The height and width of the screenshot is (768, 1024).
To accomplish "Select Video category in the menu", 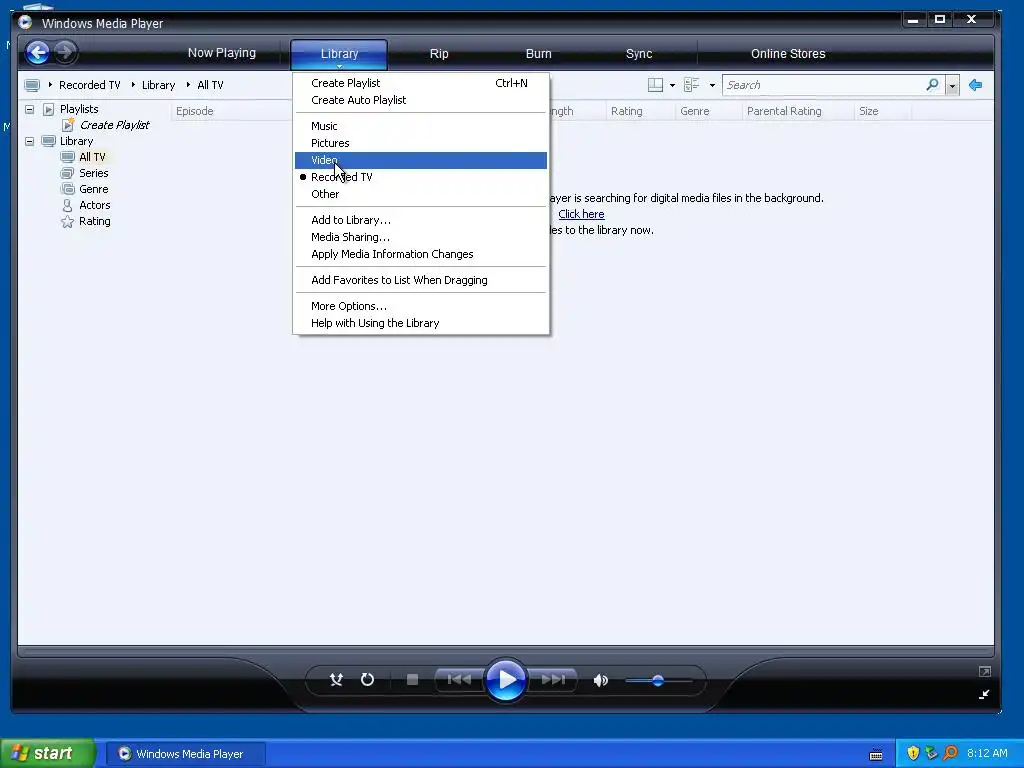I will click(x=421, y=160).
